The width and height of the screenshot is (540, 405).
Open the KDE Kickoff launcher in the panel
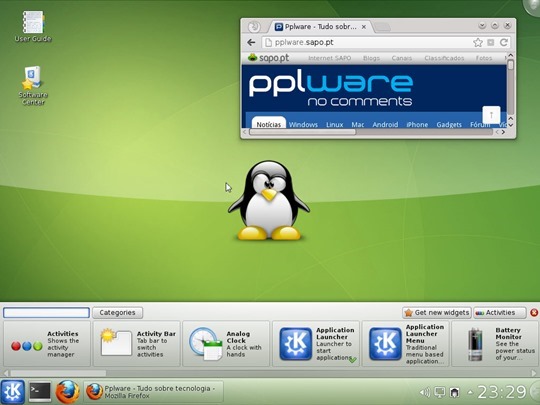point(13,392)
